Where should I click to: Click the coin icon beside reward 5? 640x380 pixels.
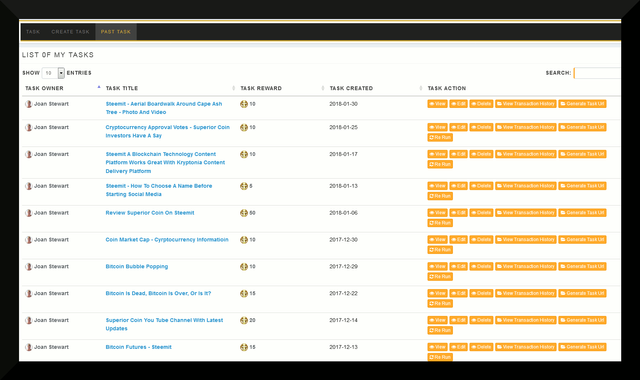[244, 186]
